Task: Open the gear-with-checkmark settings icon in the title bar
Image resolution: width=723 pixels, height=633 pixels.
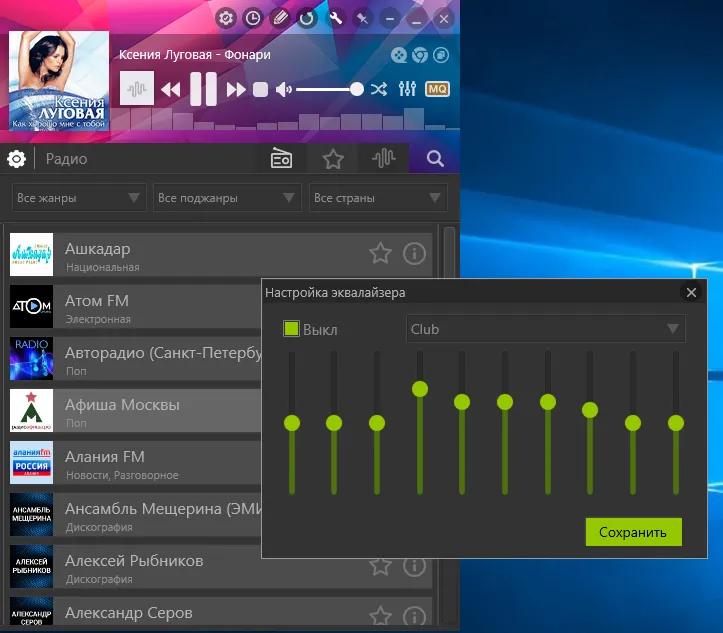Action: (x=226, y=18)
